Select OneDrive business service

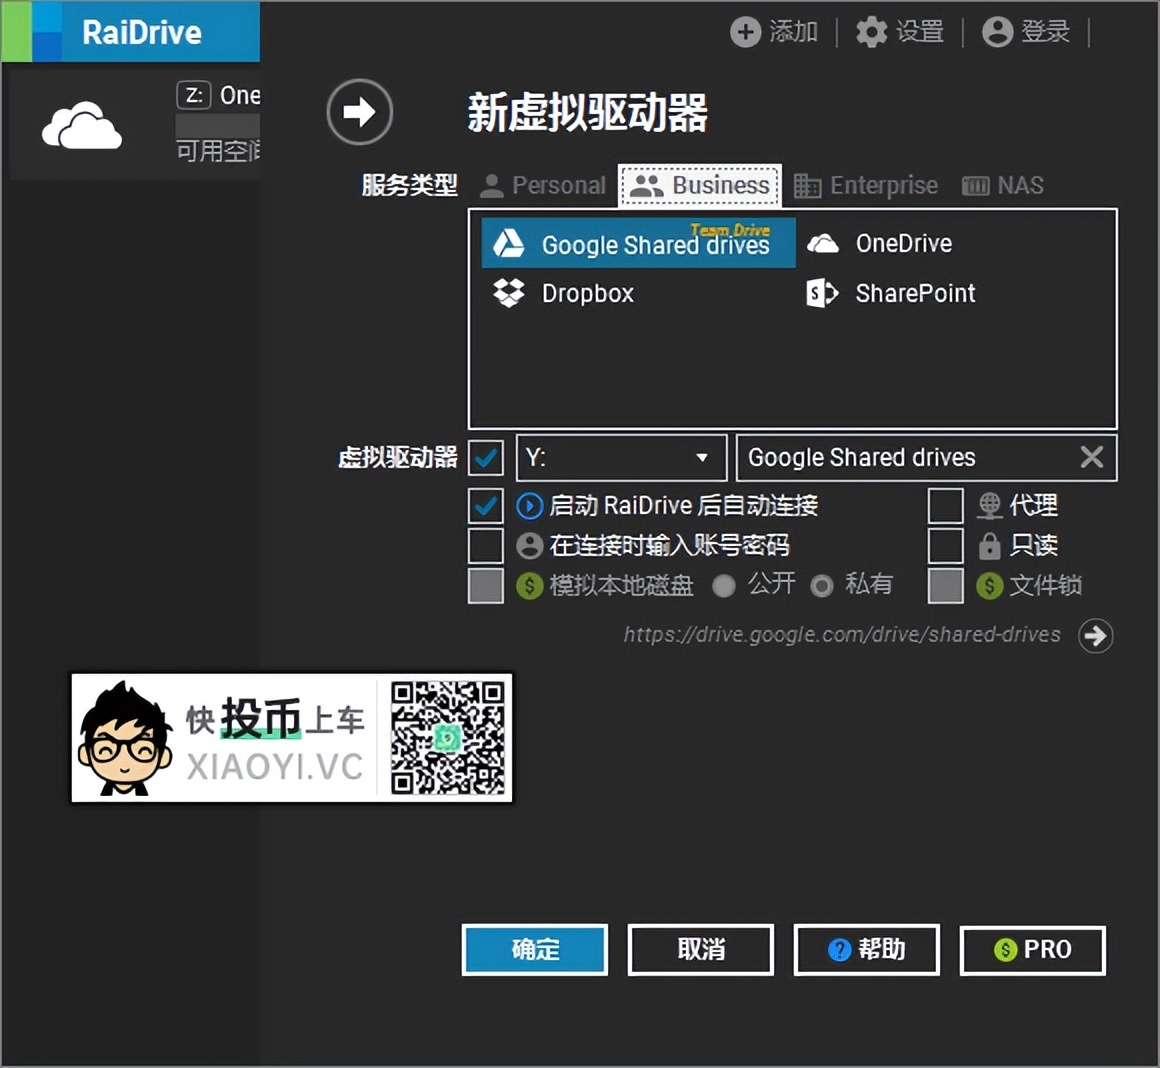pyautogui.click(x=880, y=243)
